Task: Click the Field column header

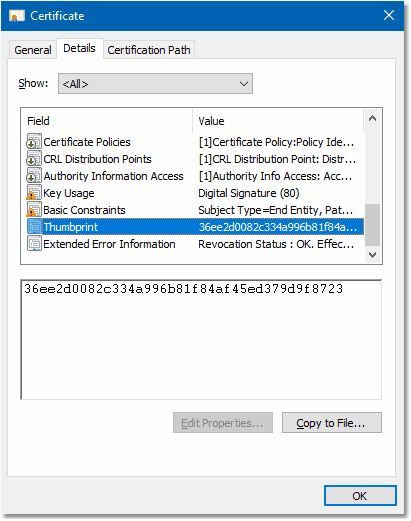Action: [107, 121]
